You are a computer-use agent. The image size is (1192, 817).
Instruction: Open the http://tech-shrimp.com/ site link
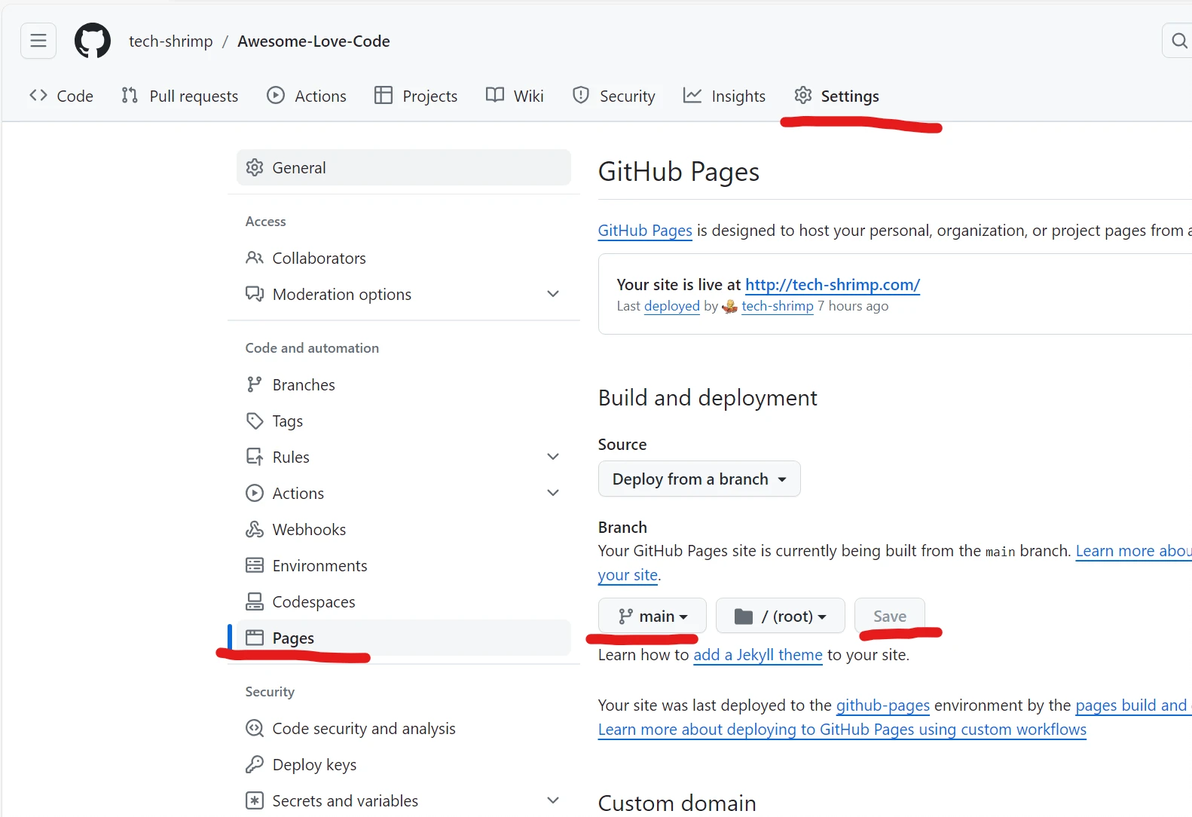832,285
